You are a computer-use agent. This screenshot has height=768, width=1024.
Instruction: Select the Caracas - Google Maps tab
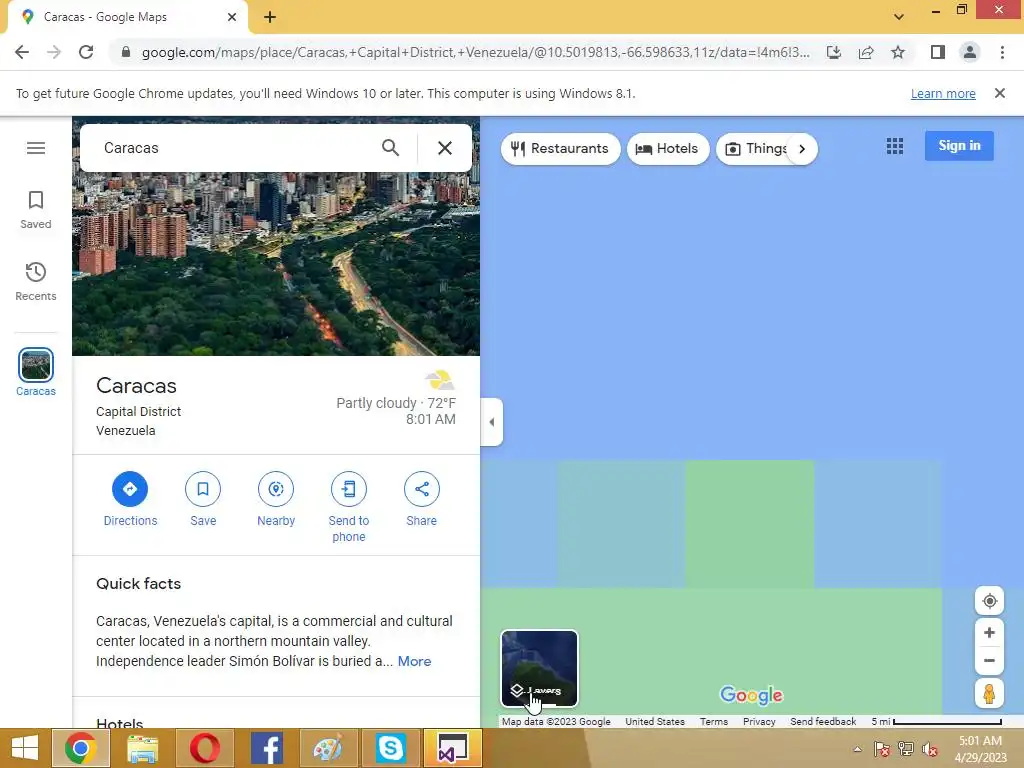click(x=127, y=17)
